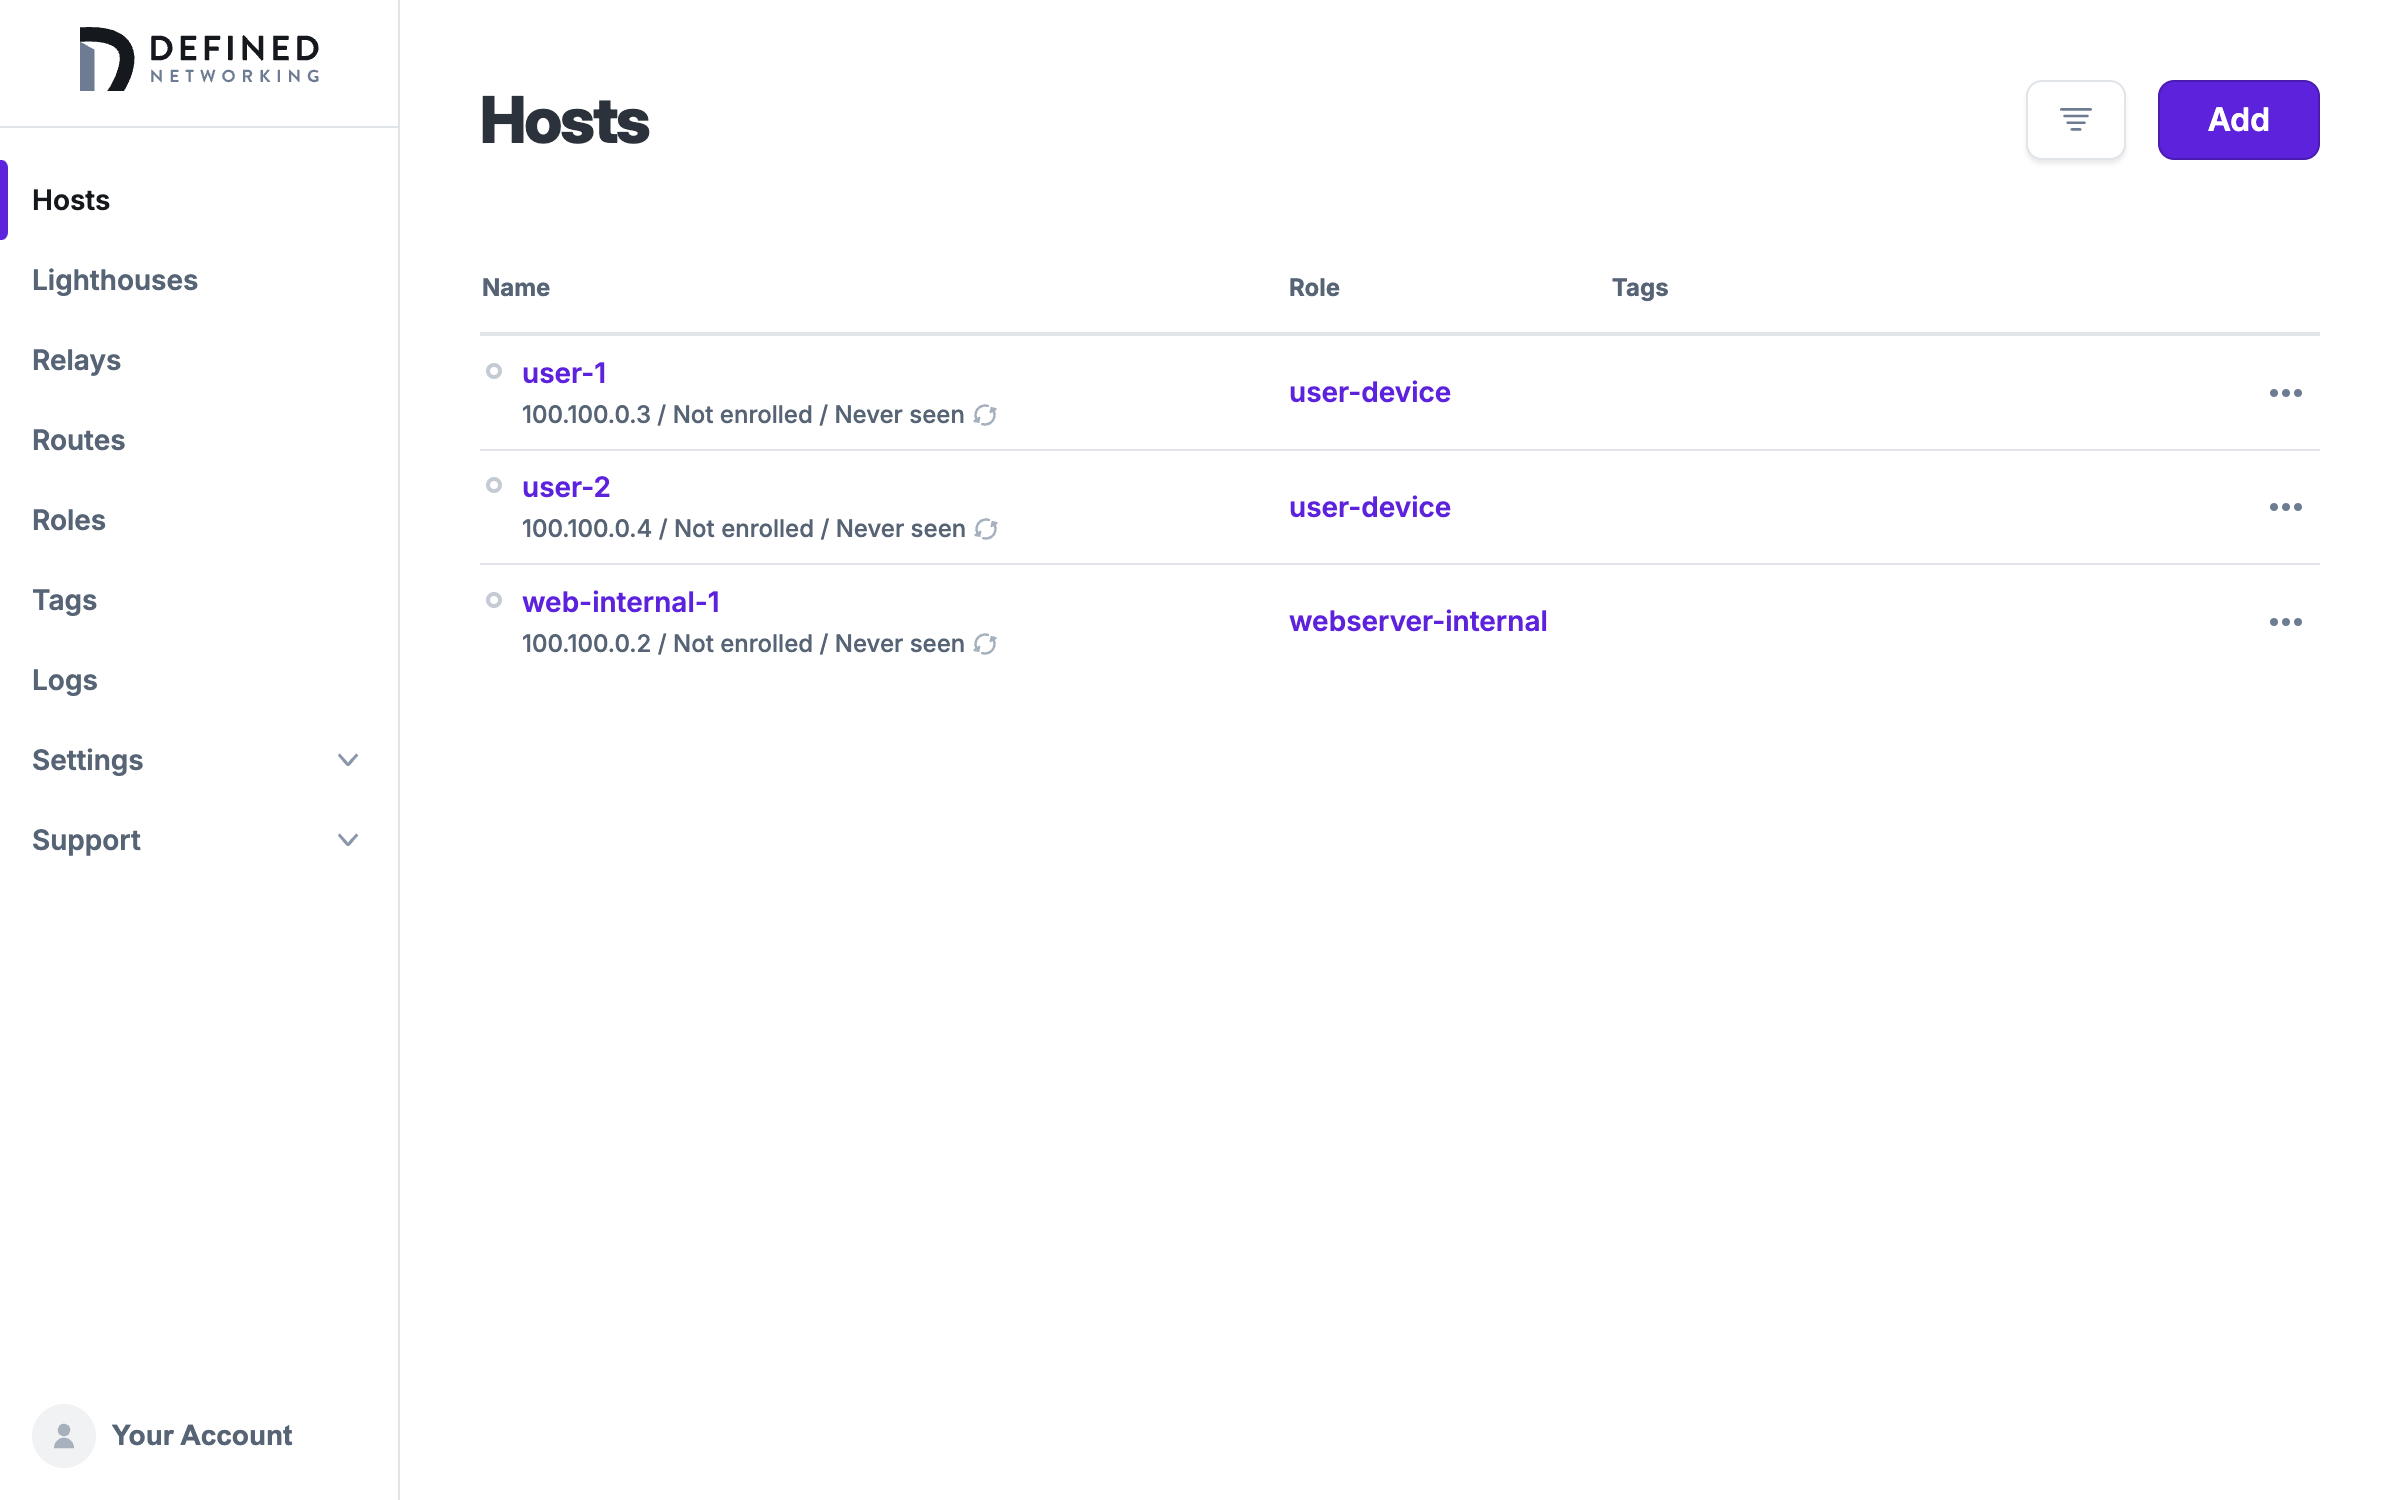Open the filter options icon

point(2076,119)
